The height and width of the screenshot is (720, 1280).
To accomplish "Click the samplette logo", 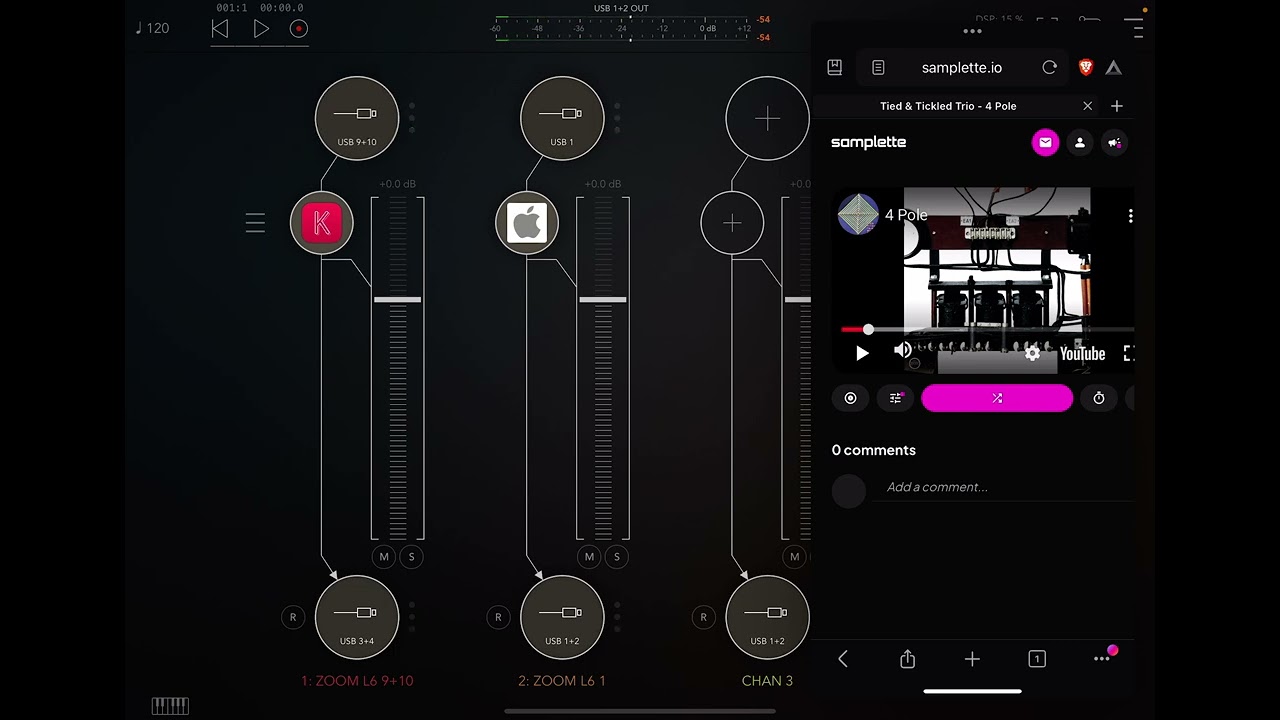I will pos(868,142).
